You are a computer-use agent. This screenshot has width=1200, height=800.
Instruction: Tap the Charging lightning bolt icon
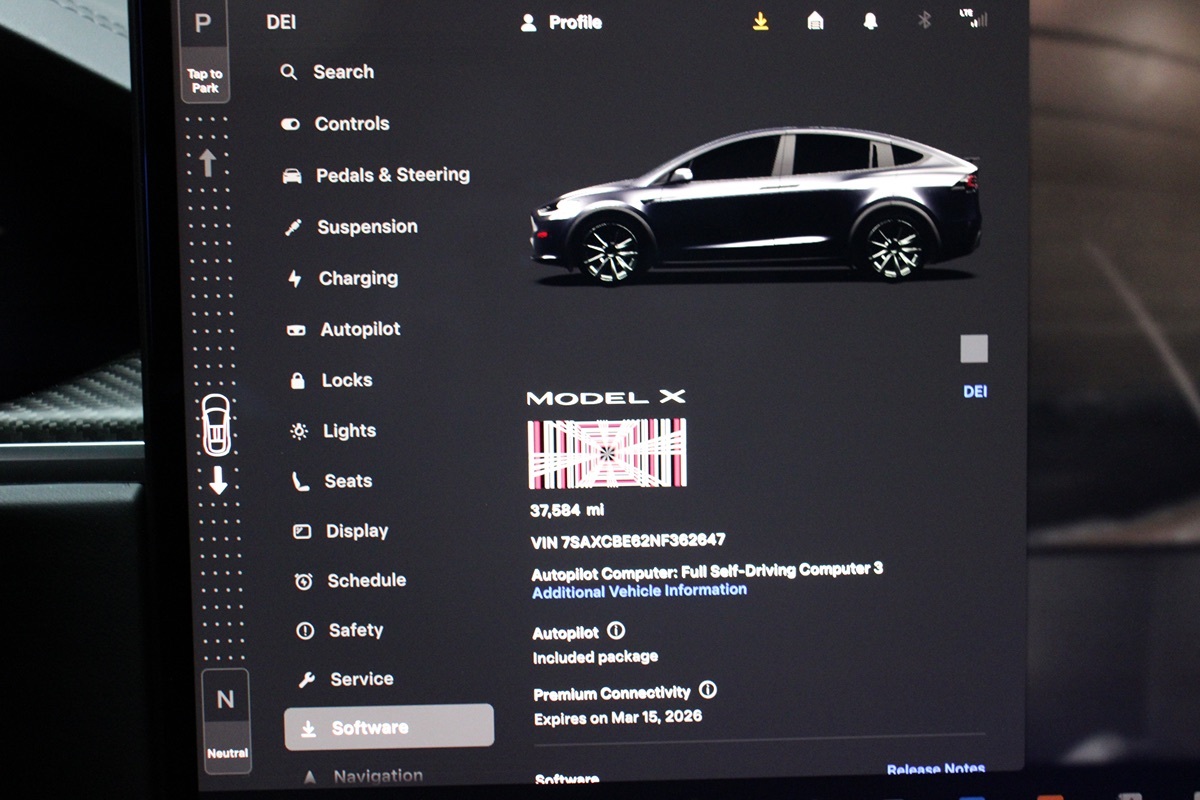294,279
